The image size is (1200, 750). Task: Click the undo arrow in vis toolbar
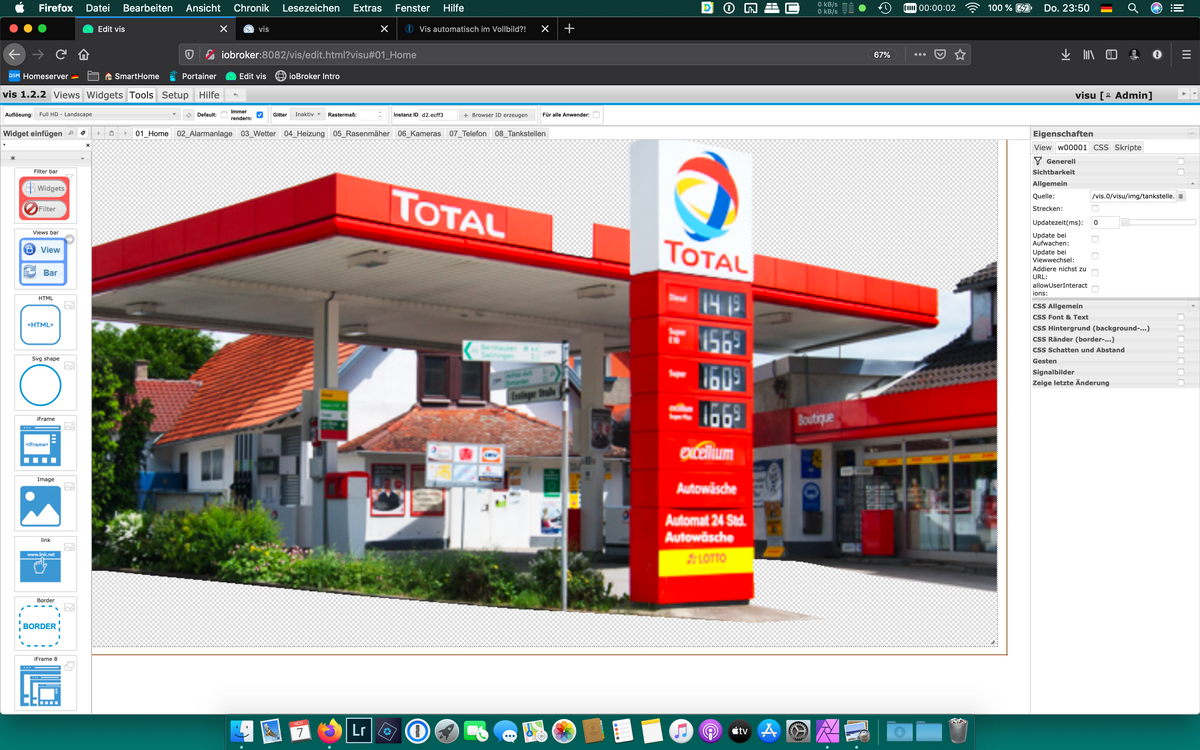[x=236, y=95]
